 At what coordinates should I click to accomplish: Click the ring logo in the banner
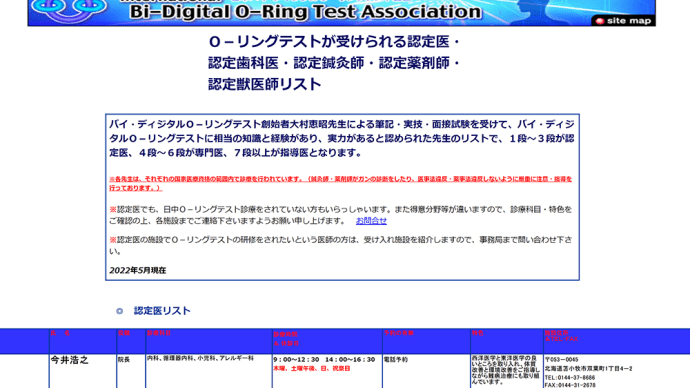(x=69, y=11)
